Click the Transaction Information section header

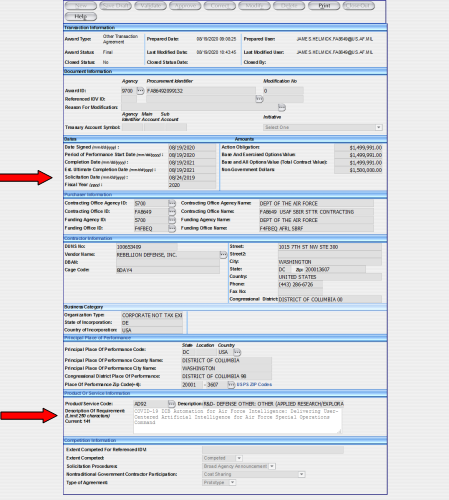225,28
